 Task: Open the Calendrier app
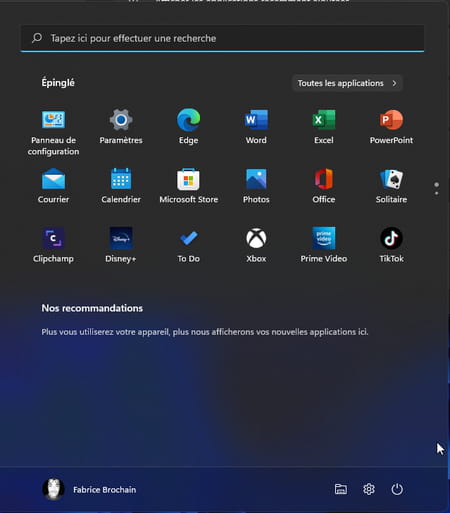point(121,186)
